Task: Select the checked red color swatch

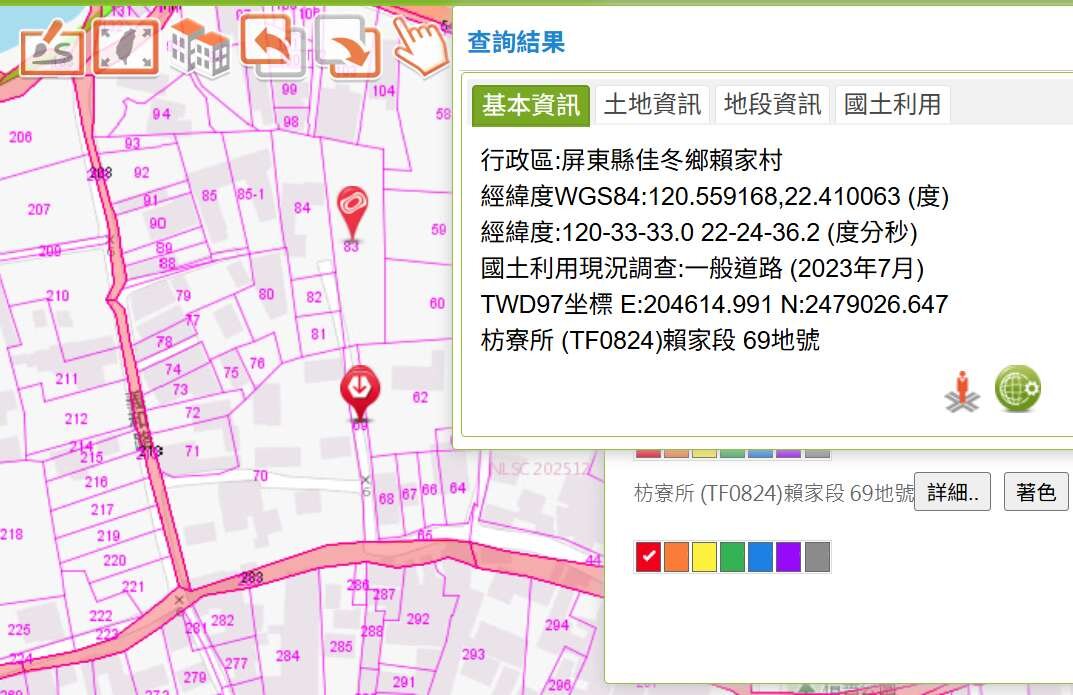Action: 648,557
